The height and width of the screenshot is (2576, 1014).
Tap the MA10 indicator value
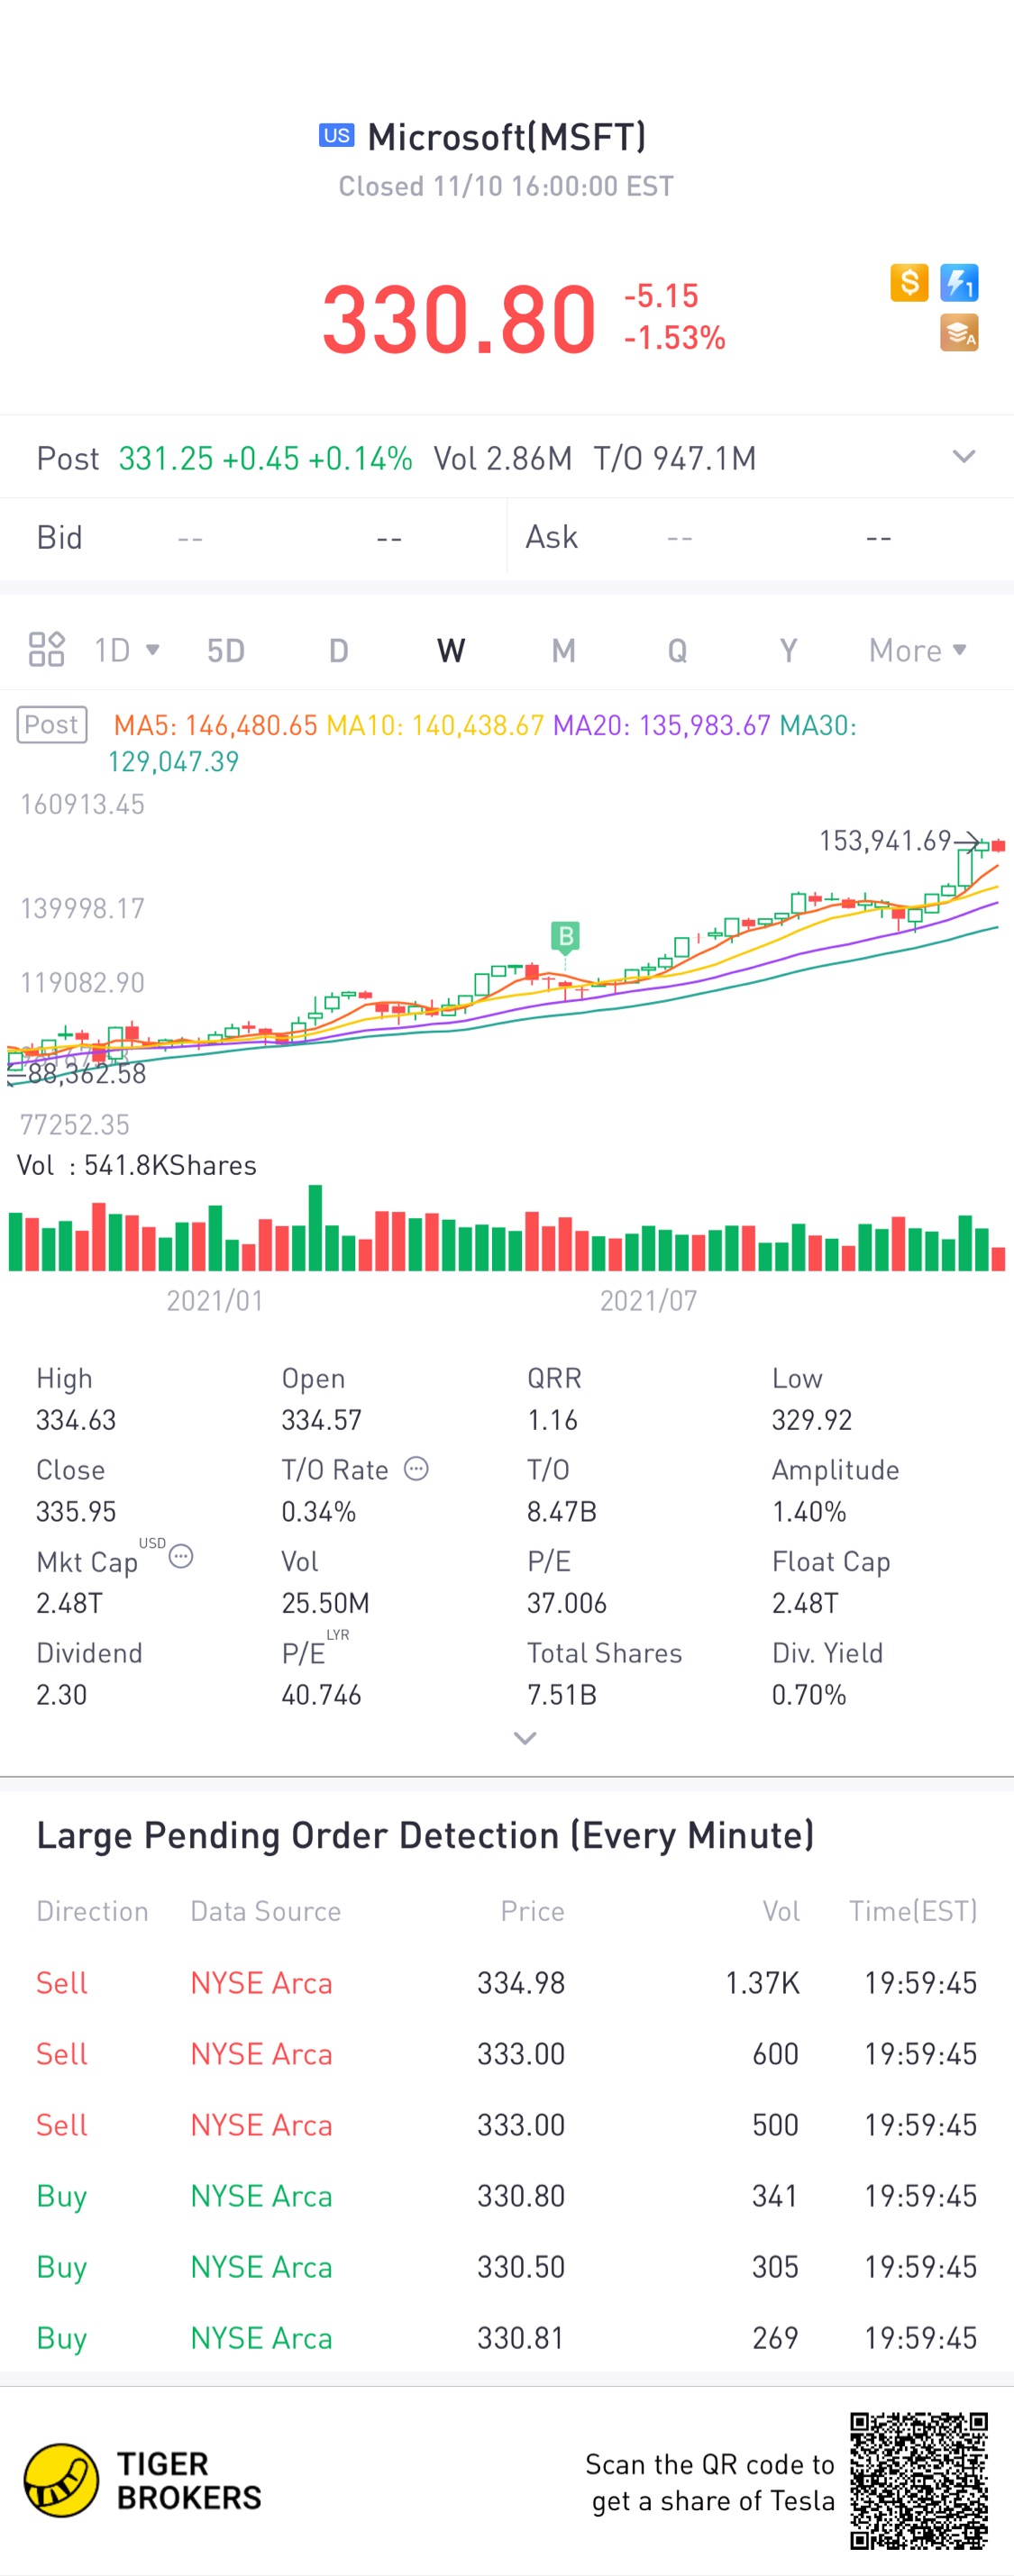pyautogui.click(x=435, y=725)
